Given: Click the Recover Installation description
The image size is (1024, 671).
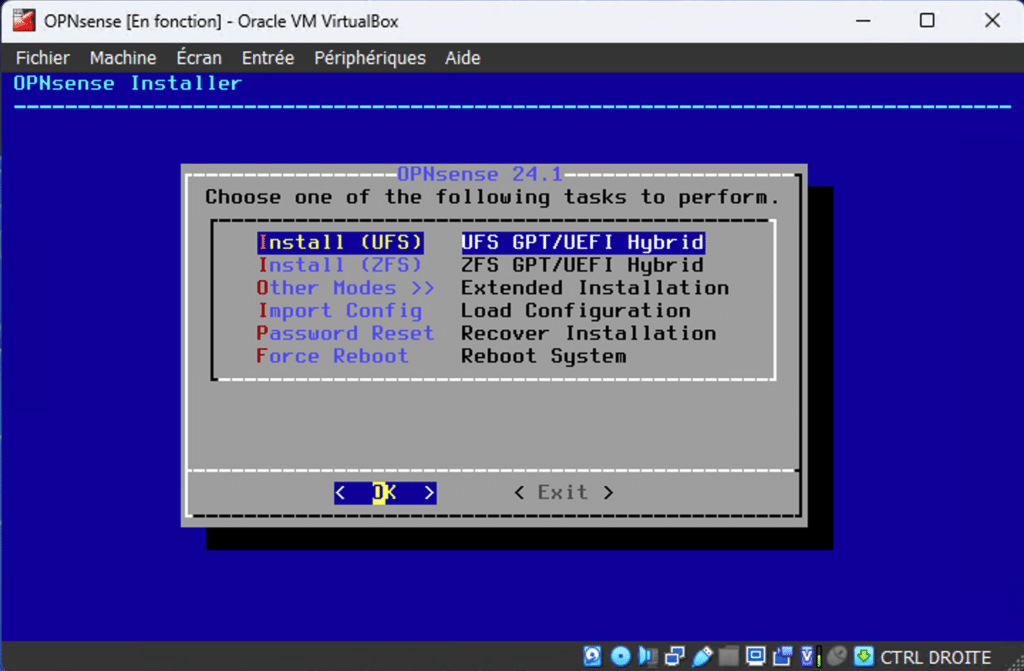Looking at the screenshot, I should click(588, 333).
